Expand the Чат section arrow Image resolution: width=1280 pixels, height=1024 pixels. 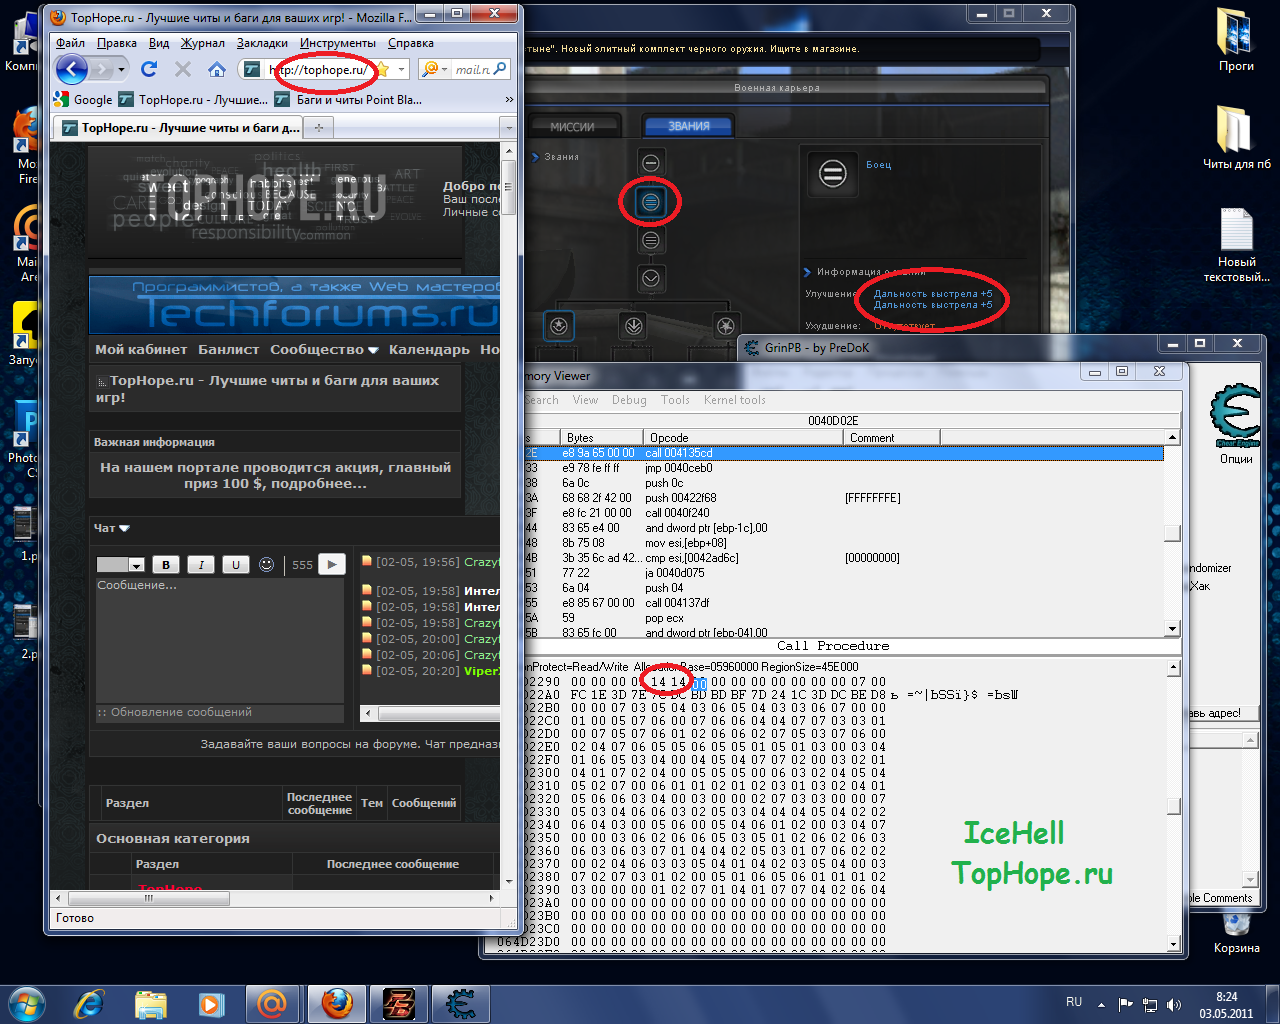[x=125, y=528]
